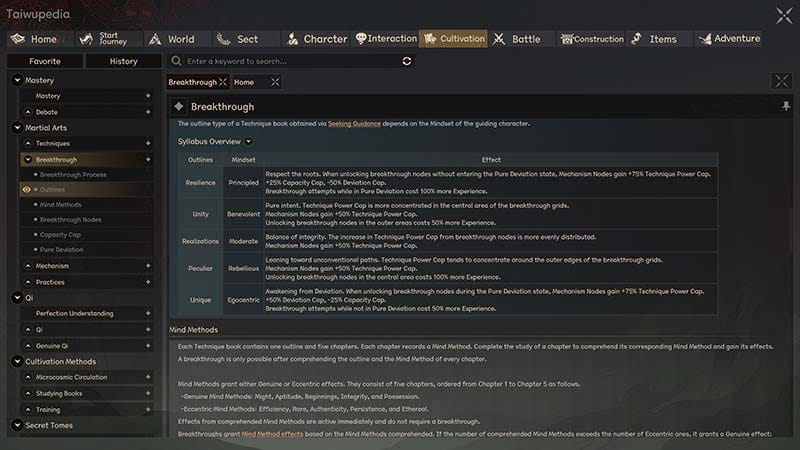Open the Home category tab
Screen dimensions: 800x450
click(x=40, y=39)
